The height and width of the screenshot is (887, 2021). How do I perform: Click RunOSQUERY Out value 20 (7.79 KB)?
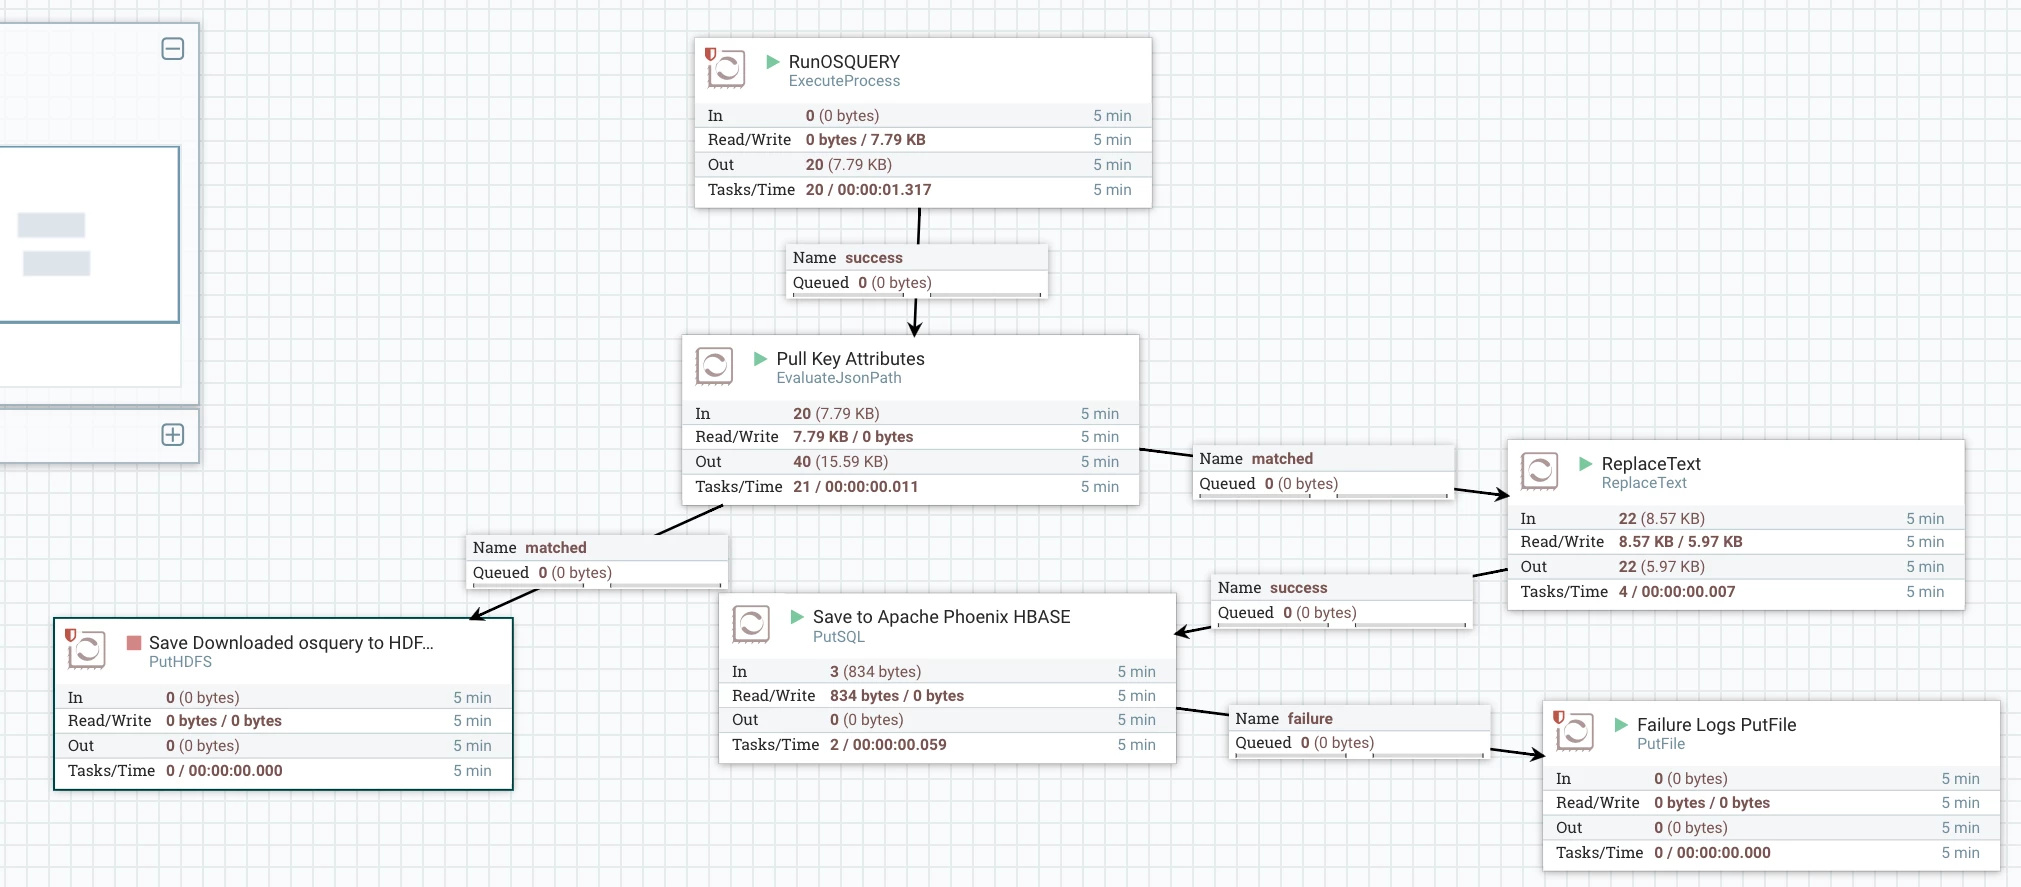849,165
